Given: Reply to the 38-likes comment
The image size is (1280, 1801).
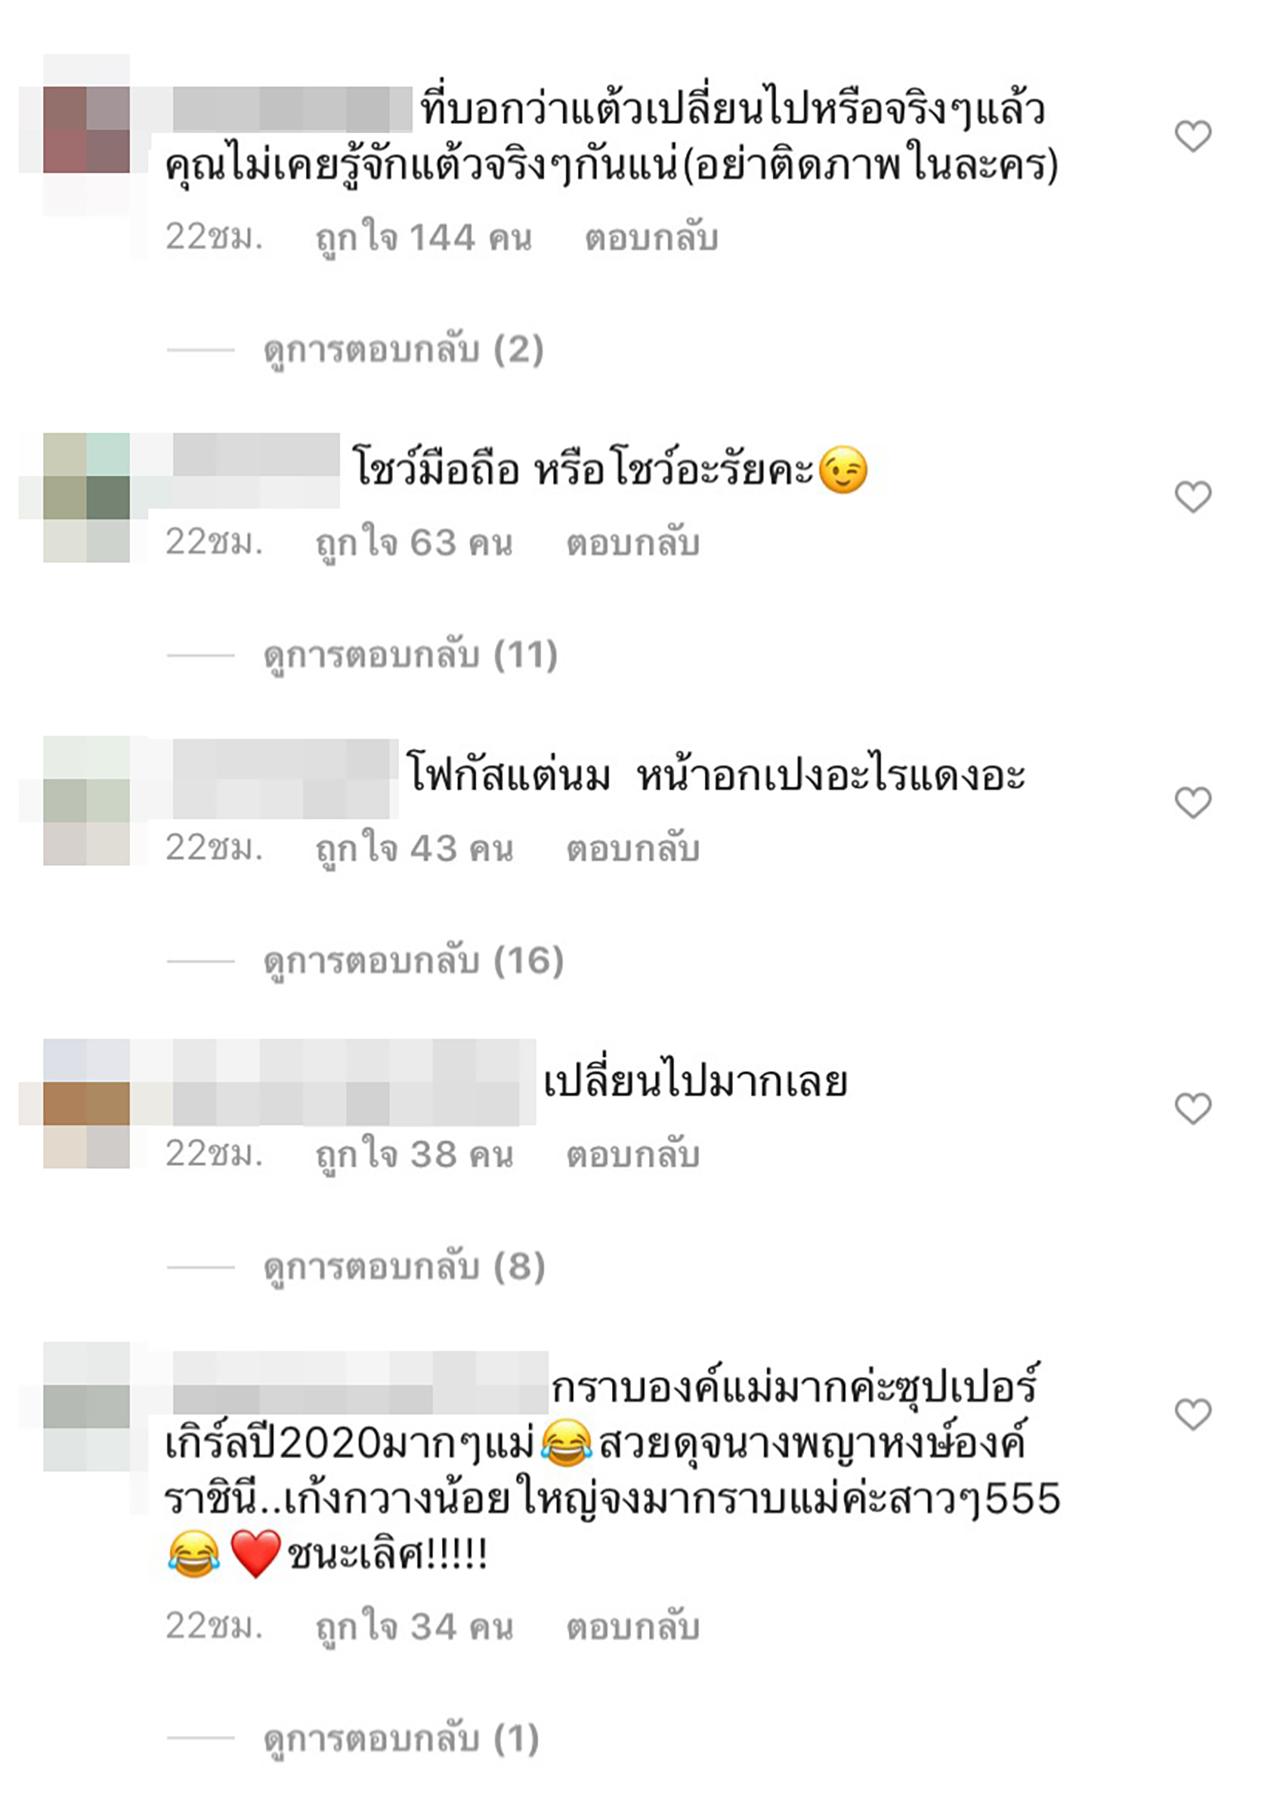Looking at the screenshot, I should 633,1156.
